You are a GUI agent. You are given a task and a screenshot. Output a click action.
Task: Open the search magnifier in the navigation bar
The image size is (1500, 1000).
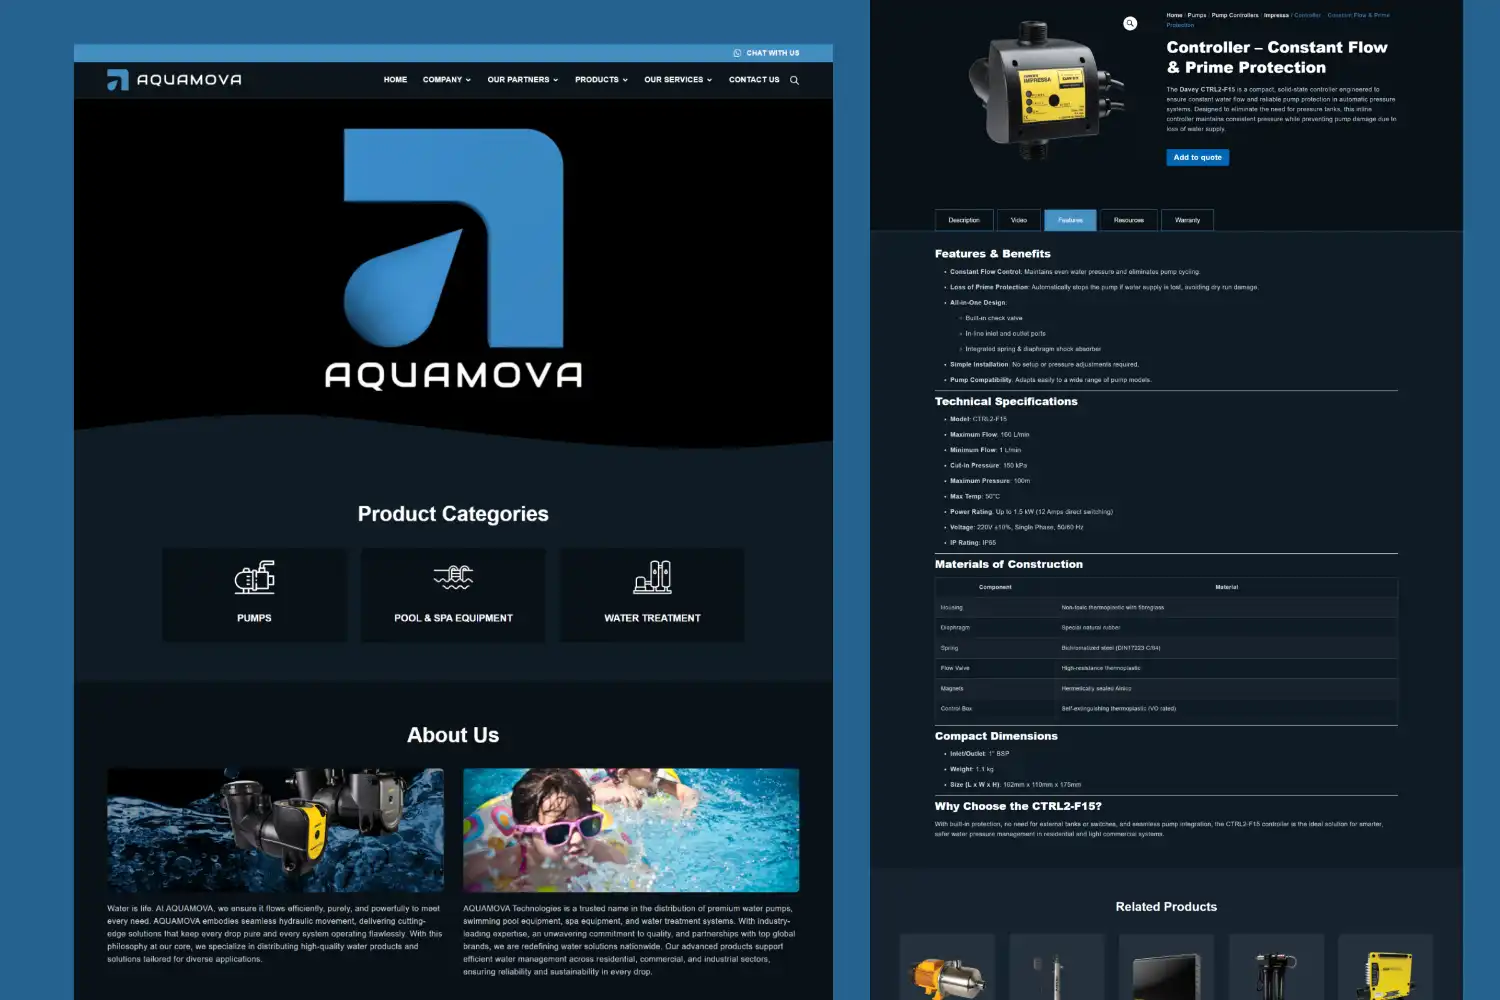pyautogui.click(x=794, y=80)
